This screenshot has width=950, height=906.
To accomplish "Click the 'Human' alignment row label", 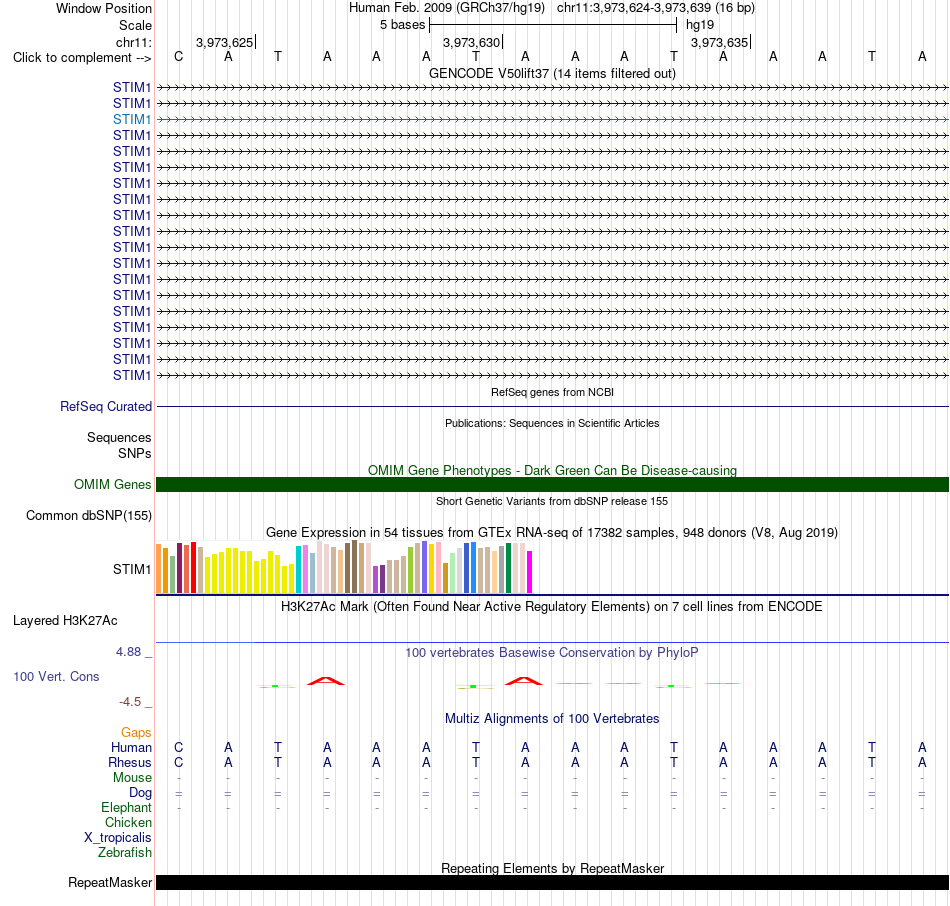I will click(x=131, y=747).
